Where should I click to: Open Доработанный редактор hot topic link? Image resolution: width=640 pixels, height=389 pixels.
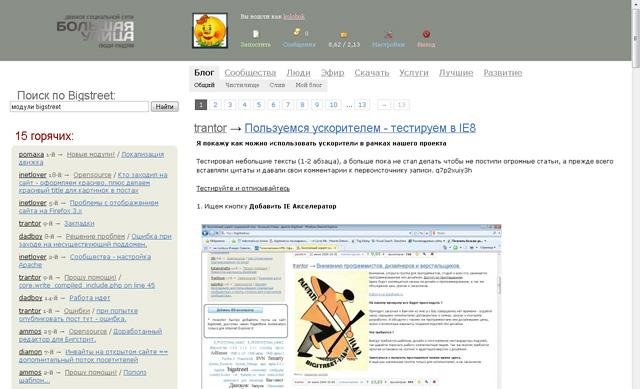pos(90,336)
